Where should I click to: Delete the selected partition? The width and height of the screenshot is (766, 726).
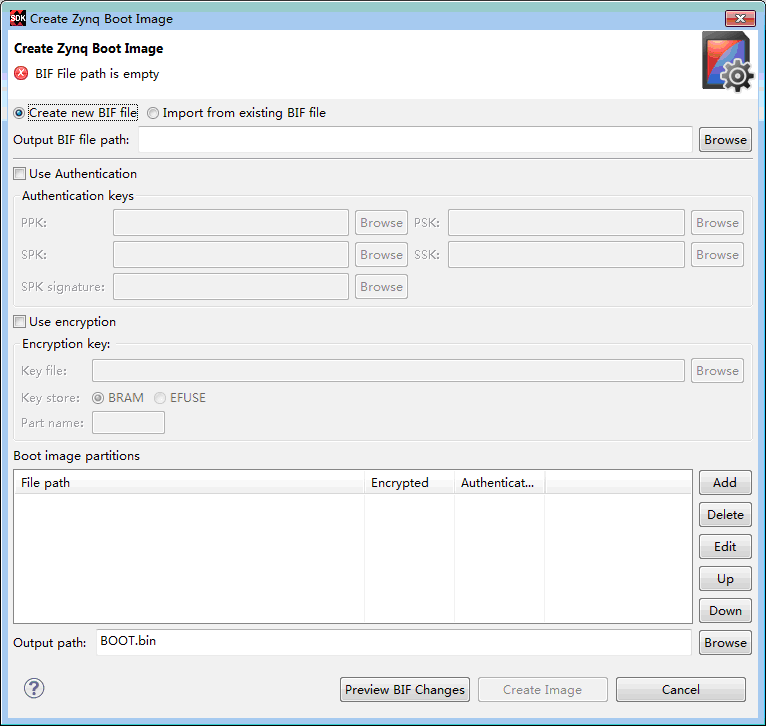tap(725, 515)
